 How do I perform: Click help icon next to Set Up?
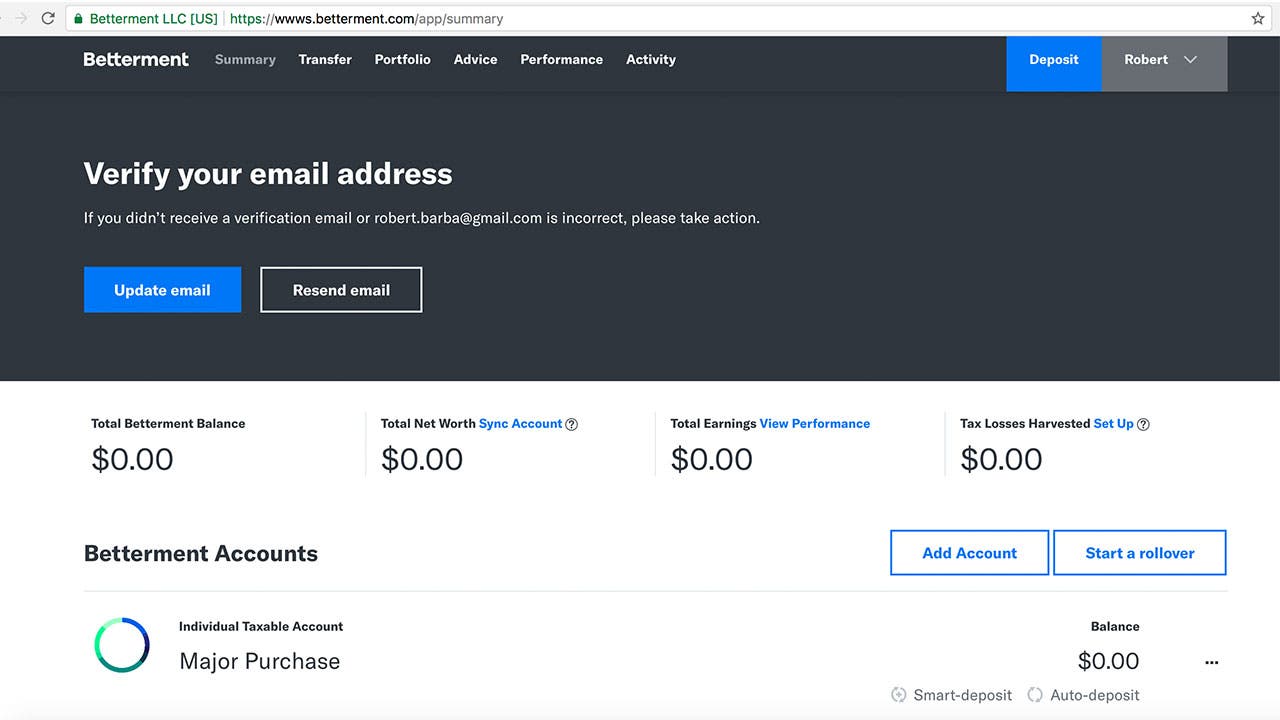(x=1144, y=424)
